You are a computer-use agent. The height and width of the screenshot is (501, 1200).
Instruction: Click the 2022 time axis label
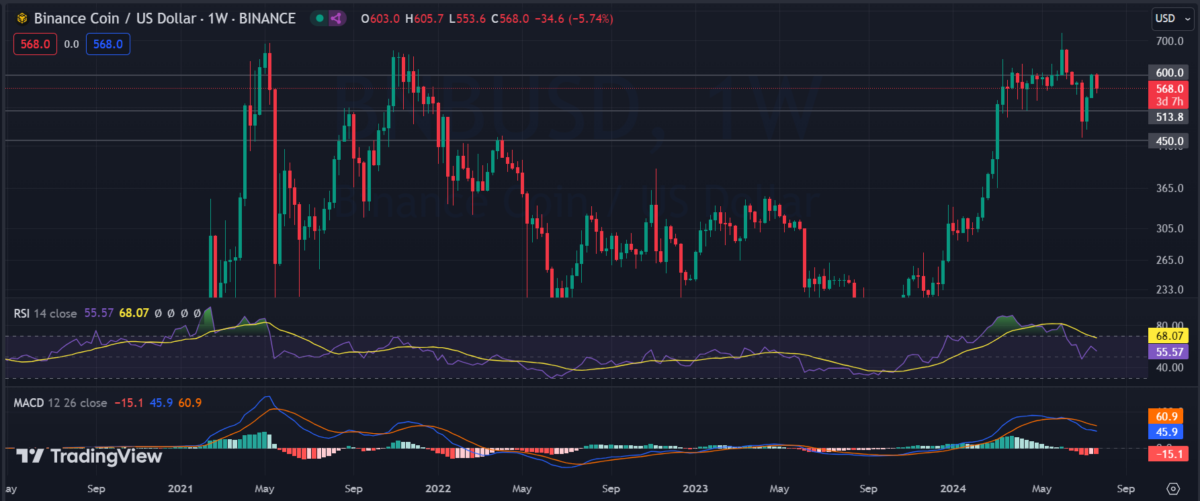pos(437,491)
